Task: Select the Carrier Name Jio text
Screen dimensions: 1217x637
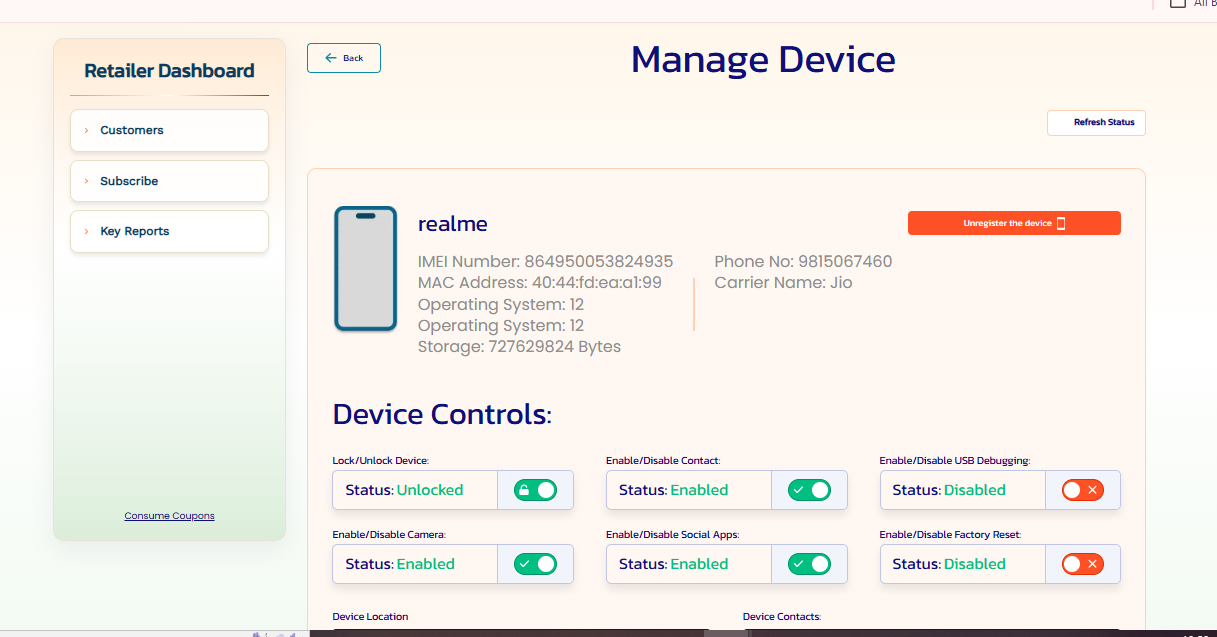Action: tap(783, 283)
